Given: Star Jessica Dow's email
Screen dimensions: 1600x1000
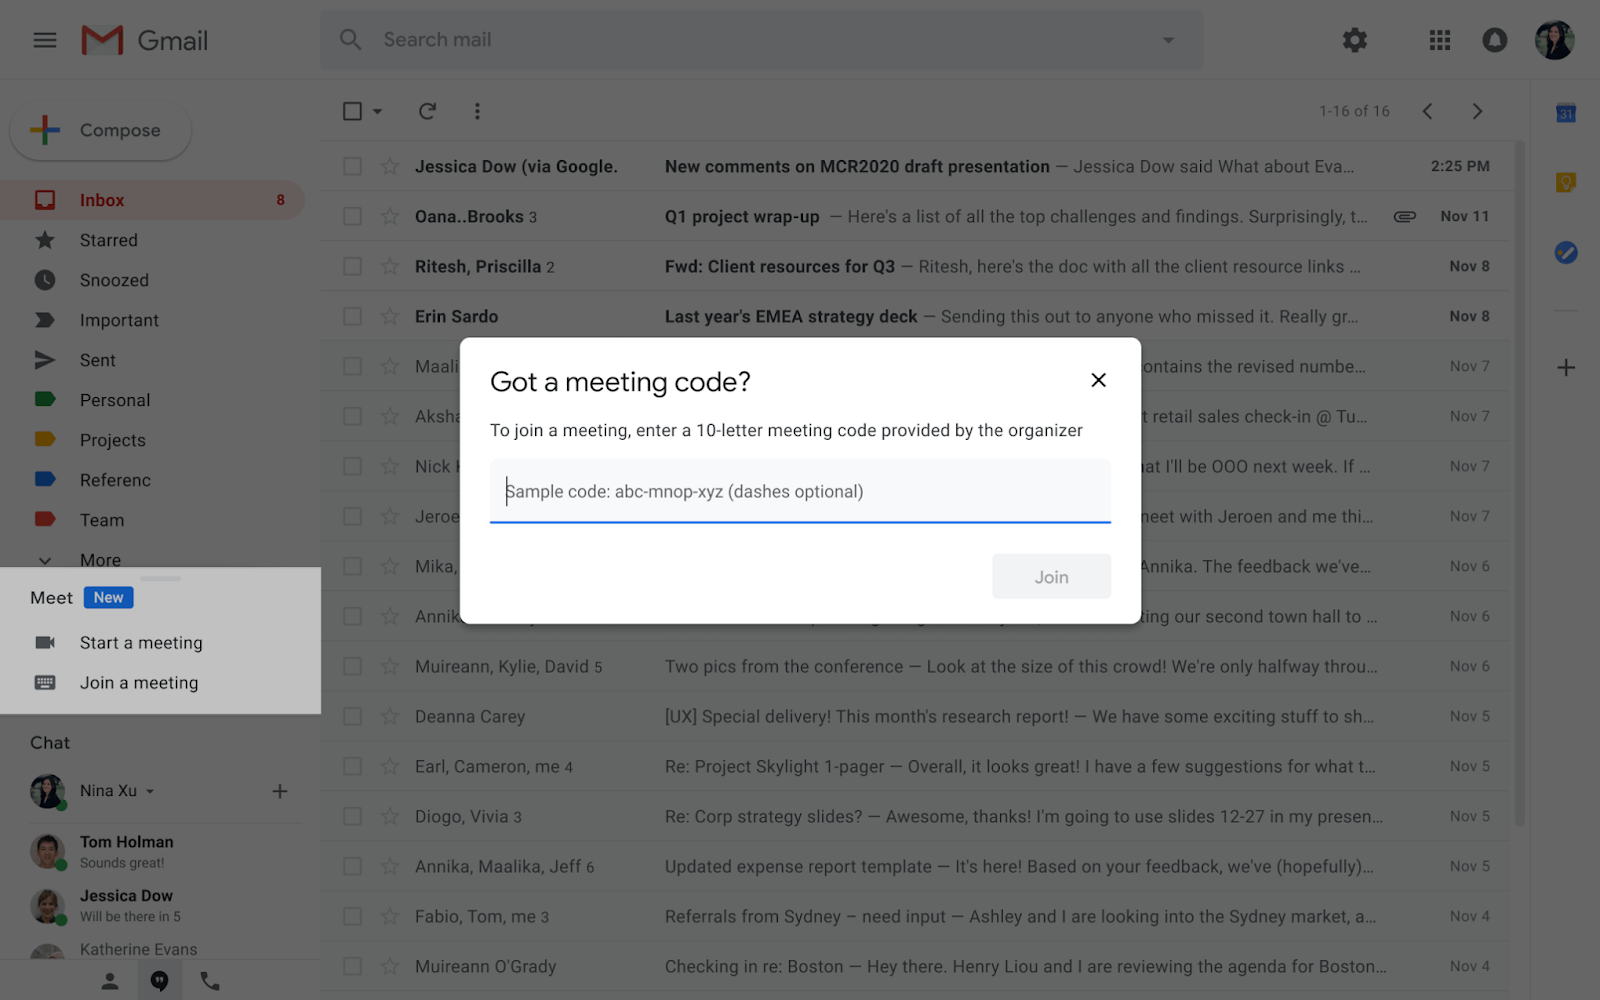Looking at the screenshot, I should [x=388, y=166].
